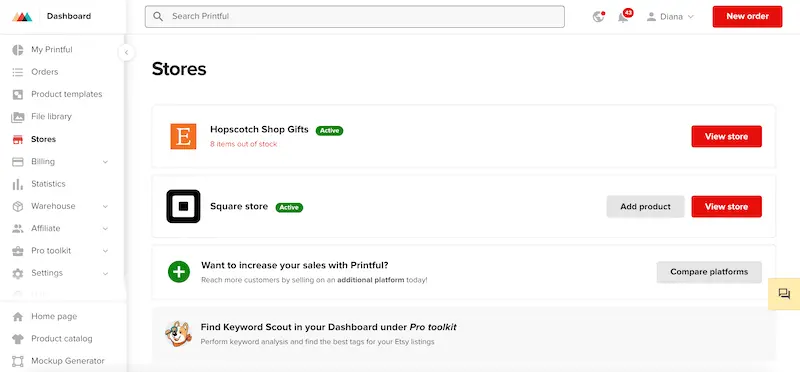Click the Orders list icon
This screenshot has width=800, height=372.
tap(18, 72)
